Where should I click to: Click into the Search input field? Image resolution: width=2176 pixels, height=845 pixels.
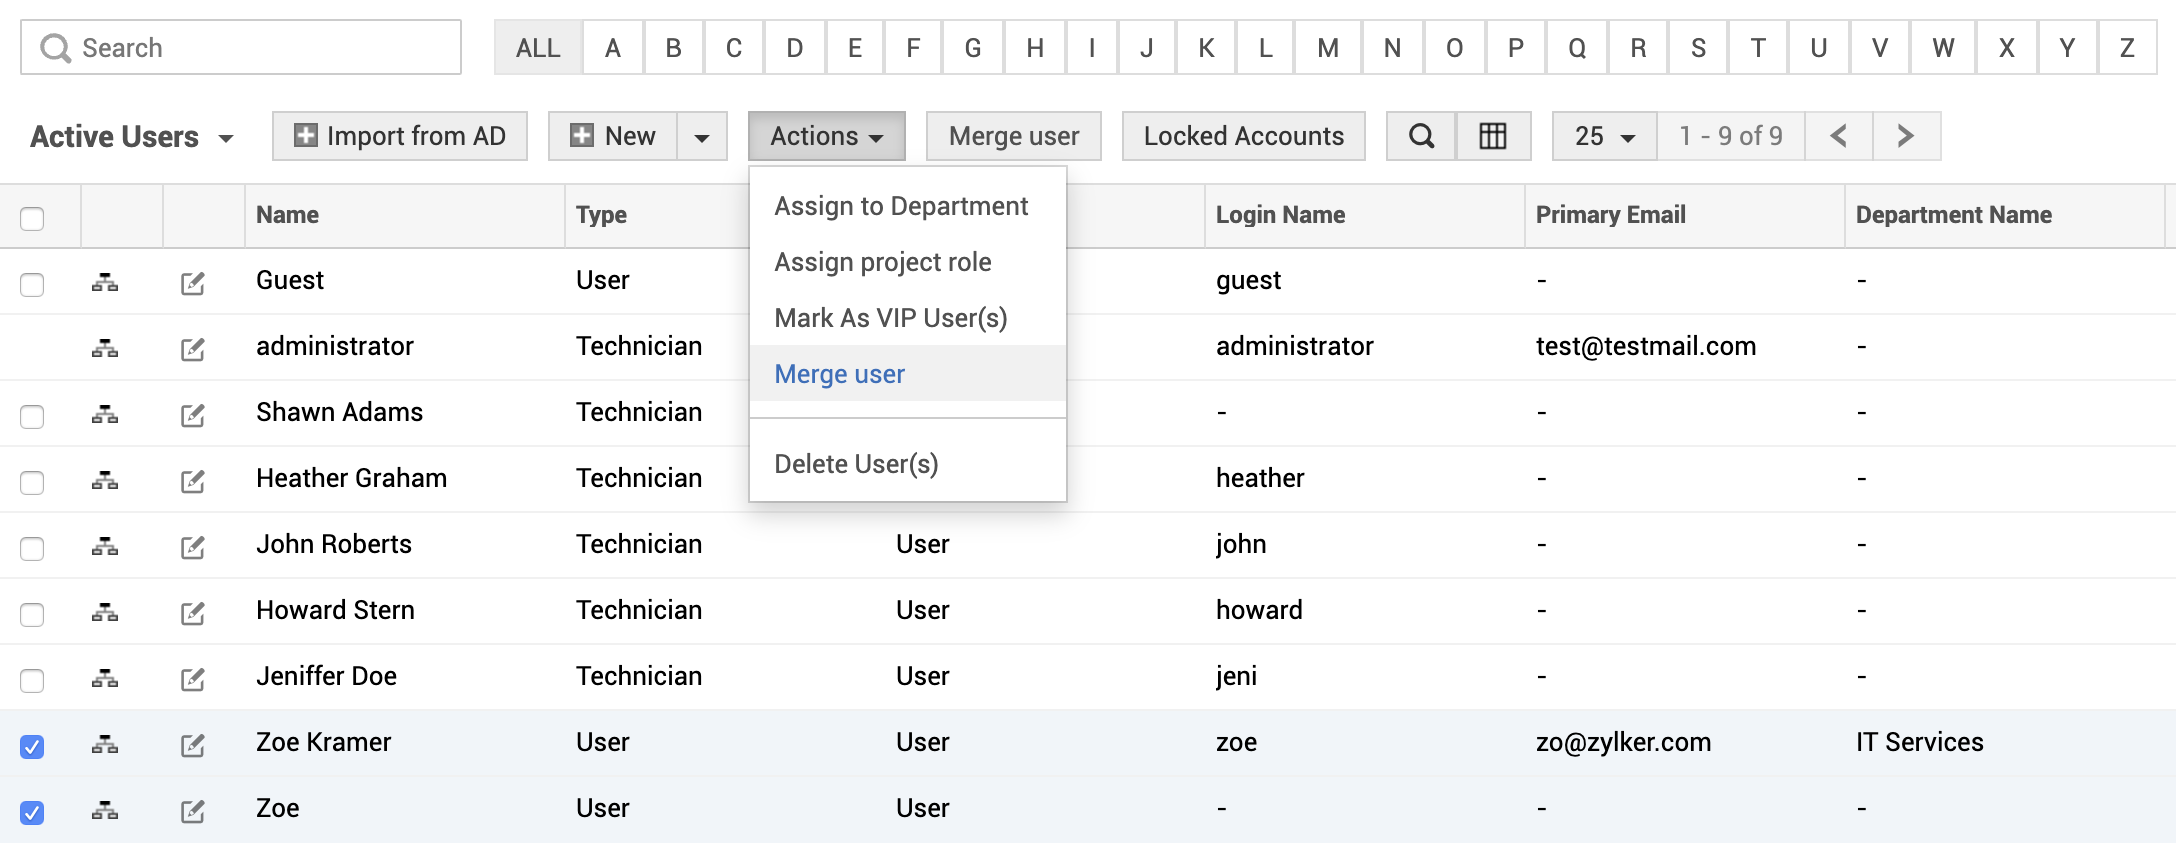241,48
